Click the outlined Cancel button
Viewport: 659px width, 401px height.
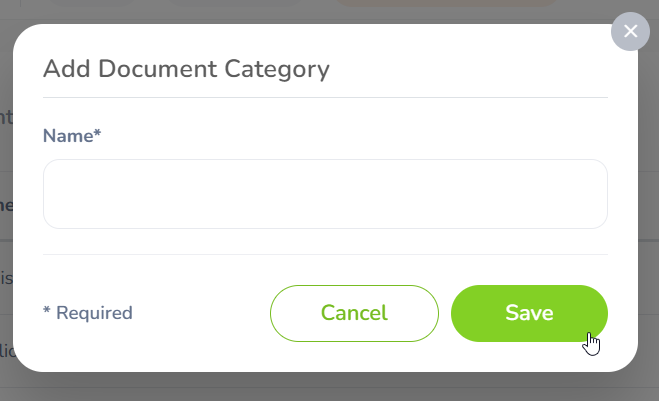pyautogui.click(x=354, y=313)
